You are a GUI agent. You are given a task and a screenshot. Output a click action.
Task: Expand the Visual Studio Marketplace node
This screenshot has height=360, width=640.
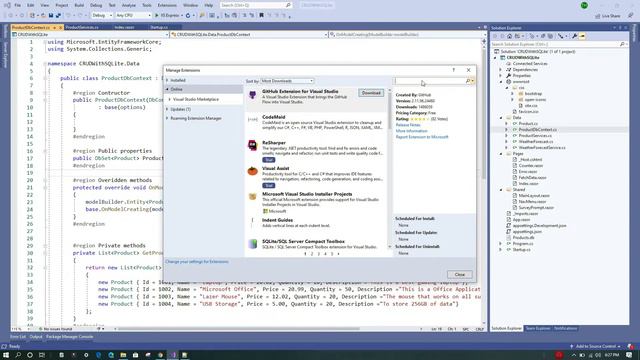click(x=169, y=99)
